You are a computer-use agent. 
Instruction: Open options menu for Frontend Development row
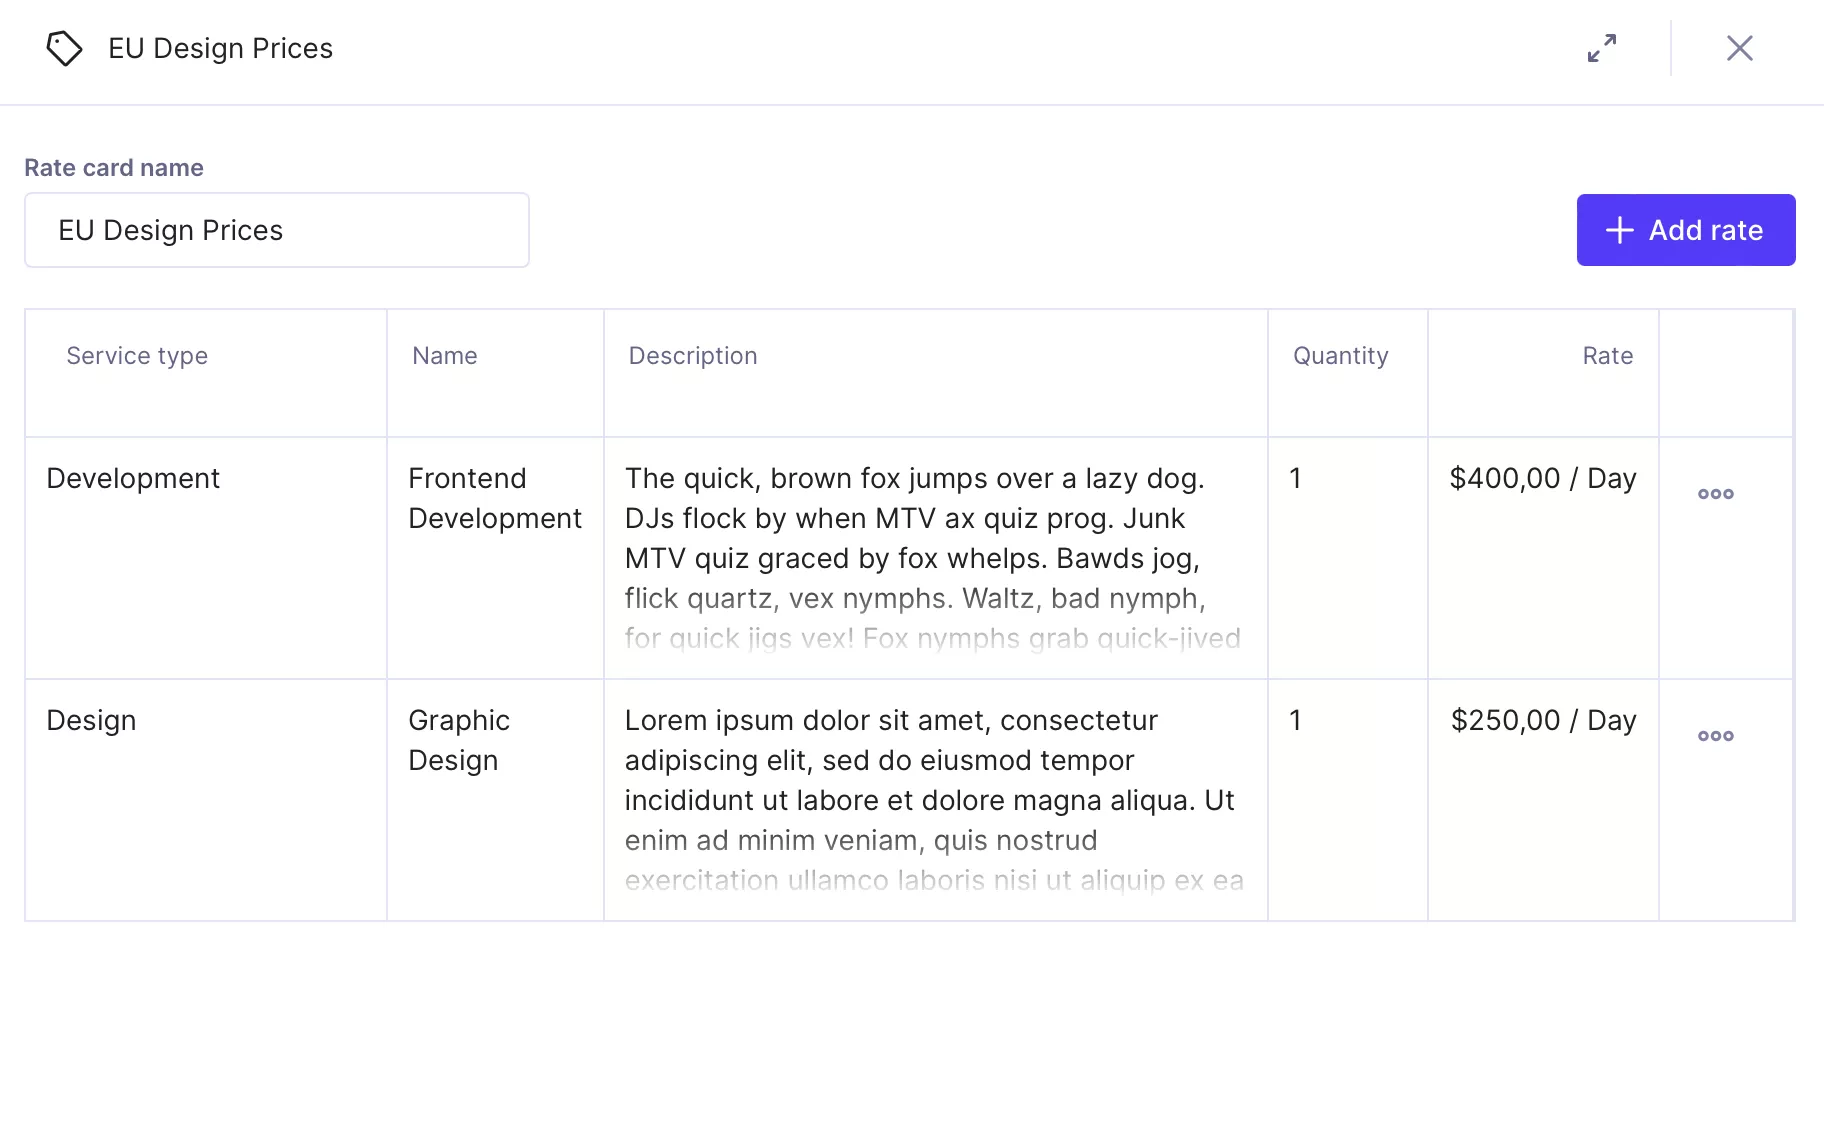pyautogui.click(x=1716, y=494)
